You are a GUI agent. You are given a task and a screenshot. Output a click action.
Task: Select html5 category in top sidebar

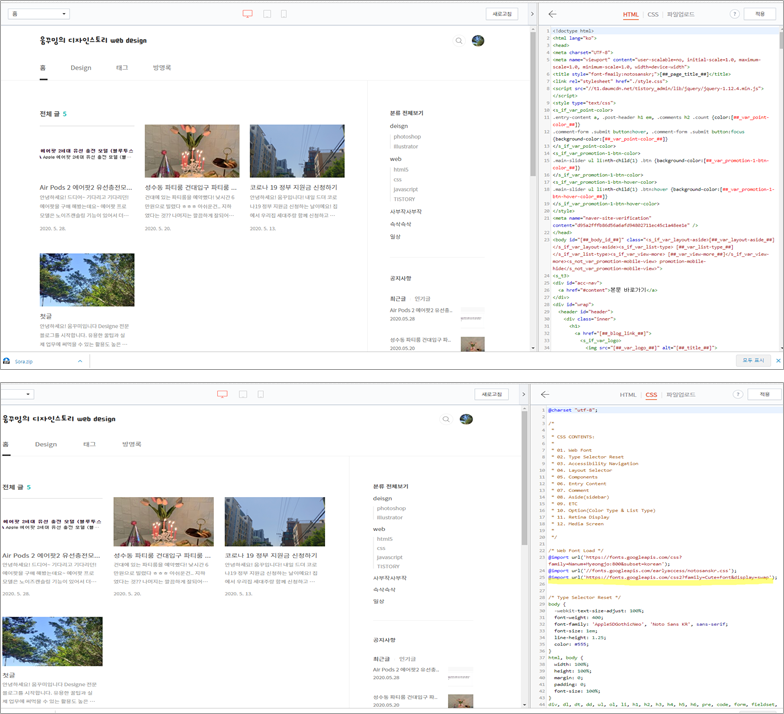click(400, 170)
